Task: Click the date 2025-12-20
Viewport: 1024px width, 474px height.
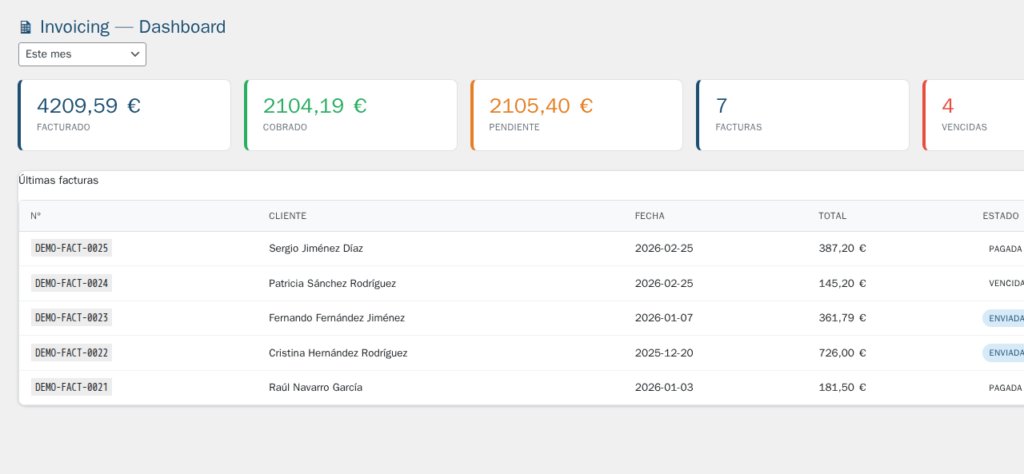Action: pos(664,353)
